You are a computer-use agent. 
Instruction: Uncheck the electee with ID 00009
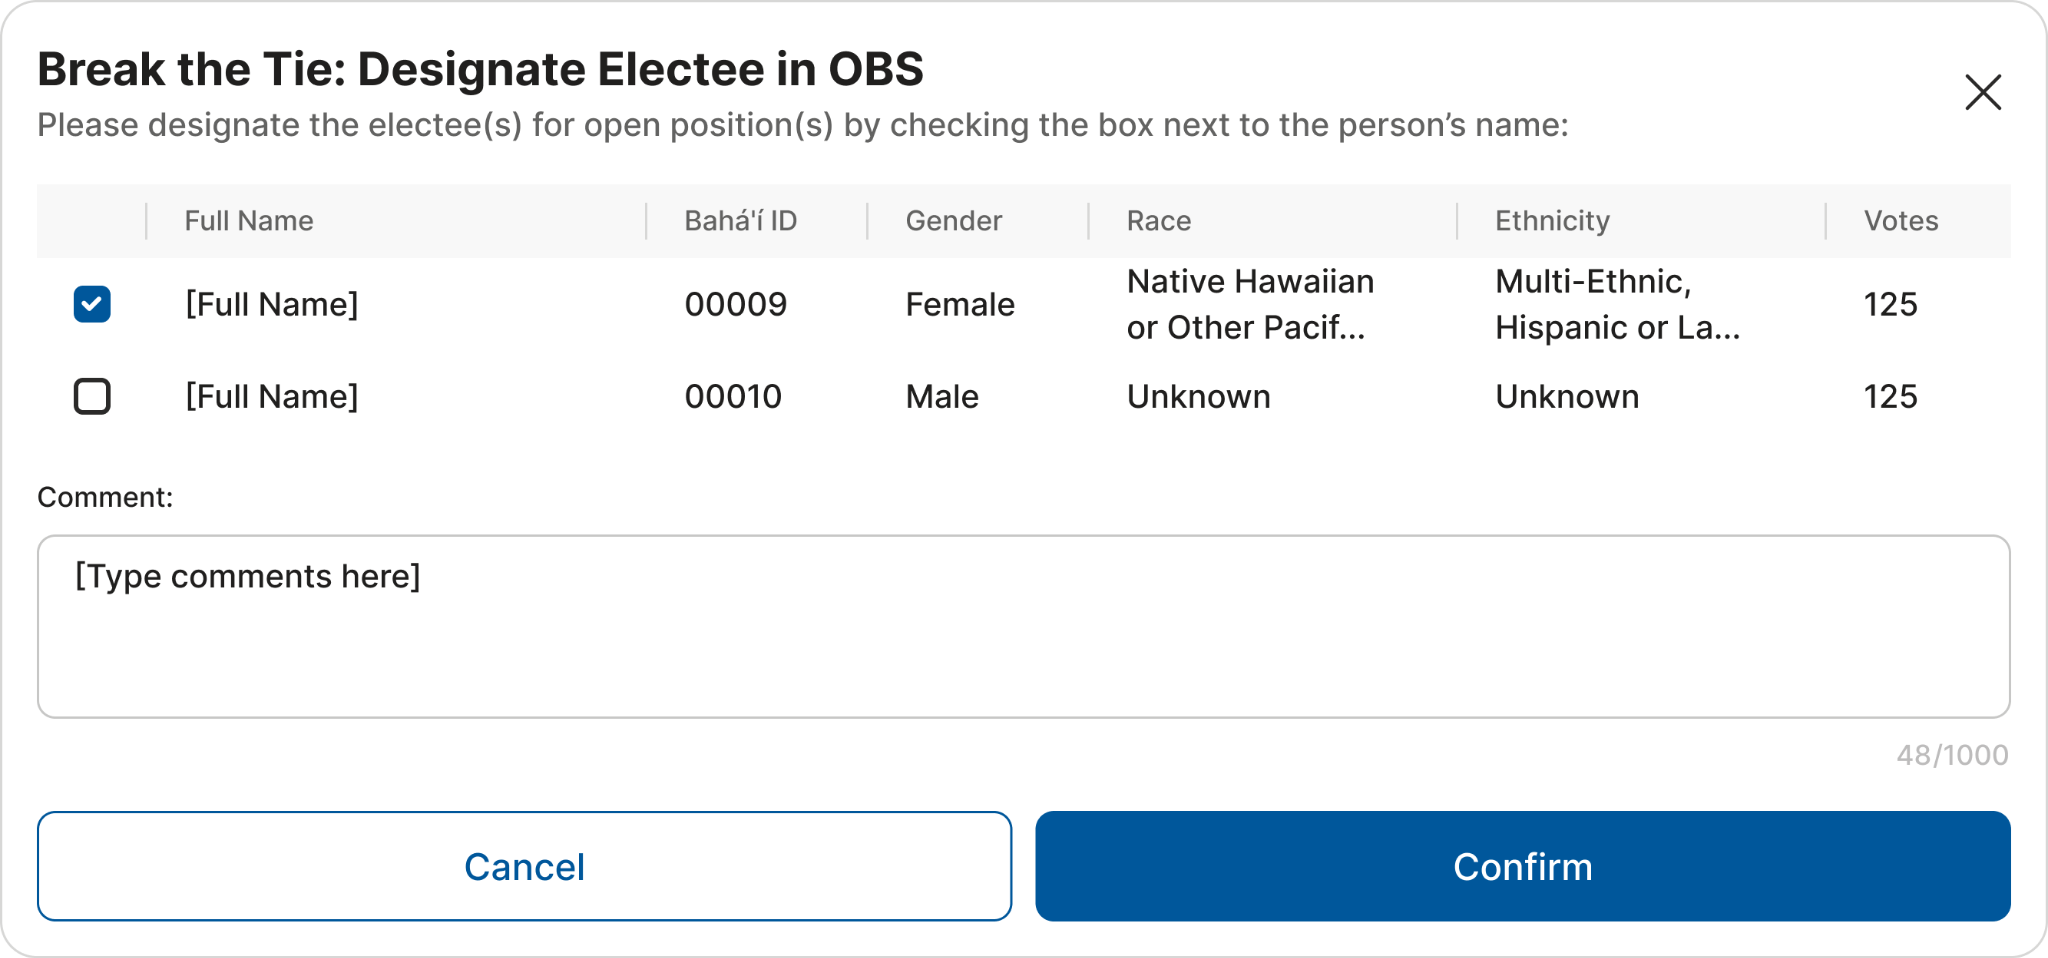point(92,304)
